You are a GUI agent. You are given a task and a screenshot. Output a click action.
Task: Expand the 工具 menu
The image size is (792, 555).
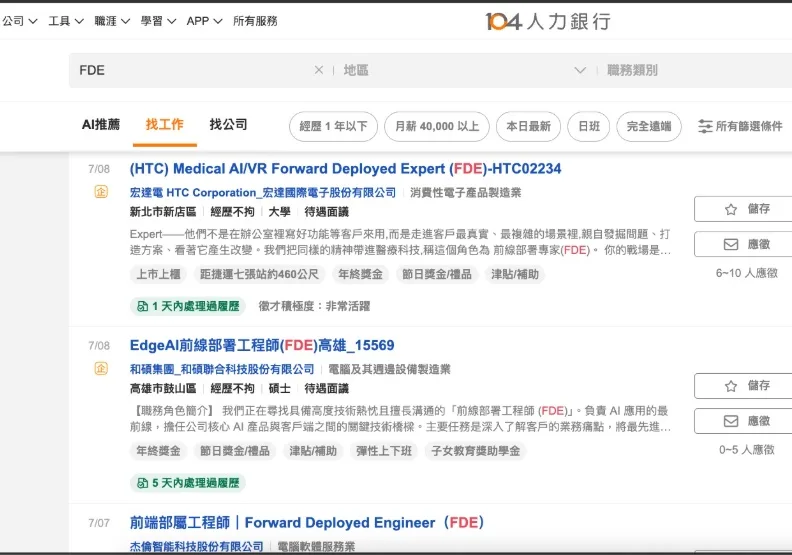pos(66,21)
